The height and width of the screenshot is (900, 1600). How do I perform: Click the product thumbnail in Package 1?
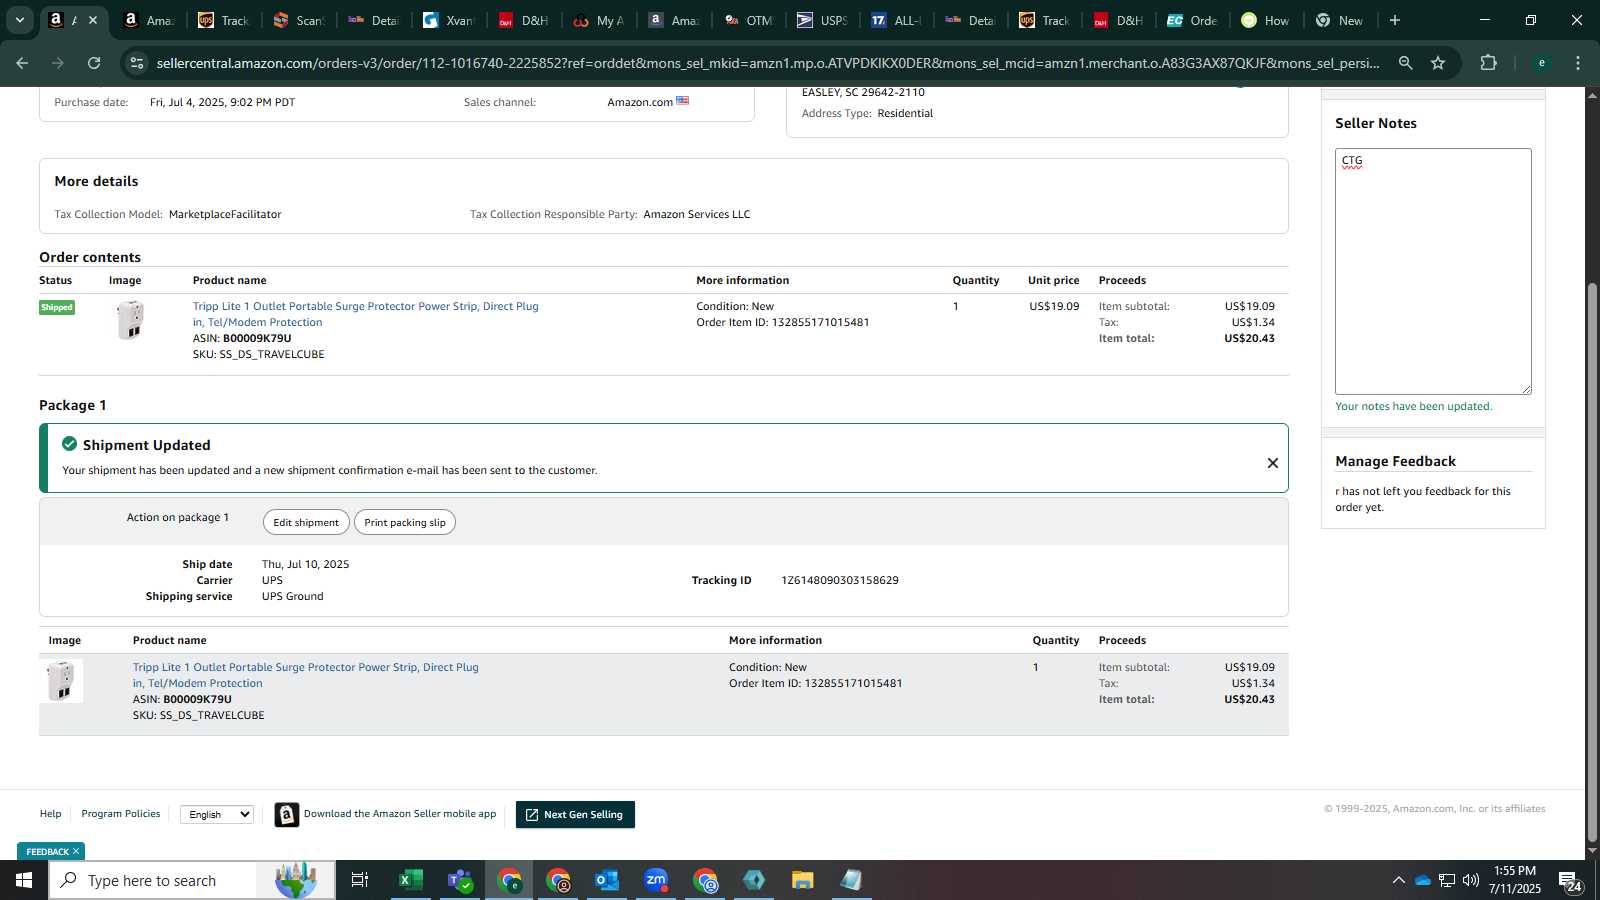(61, 681)
